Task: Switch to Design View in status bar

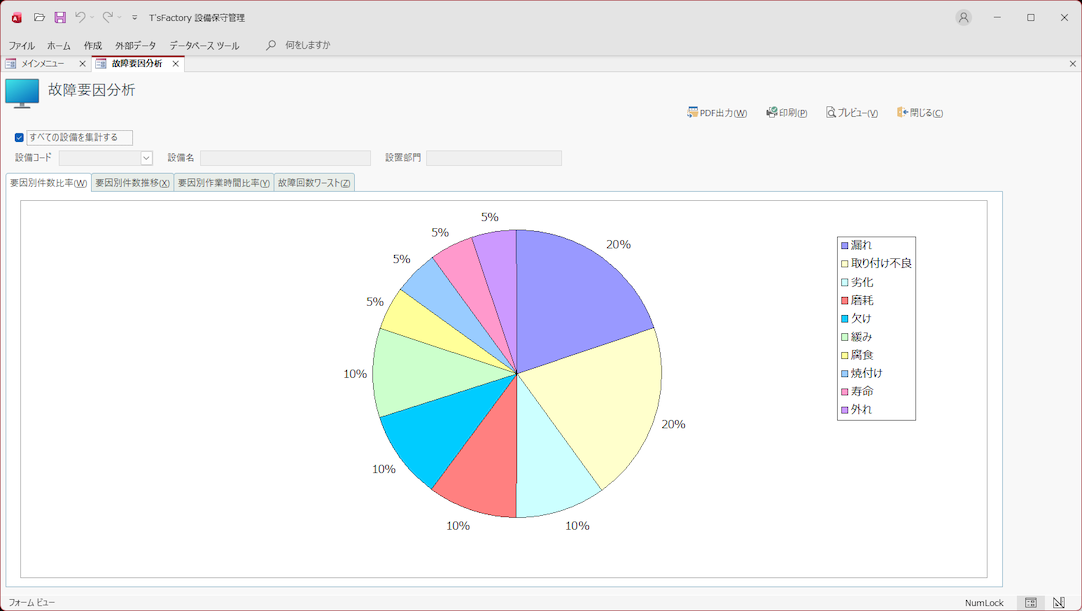Action: (1058, 603)
